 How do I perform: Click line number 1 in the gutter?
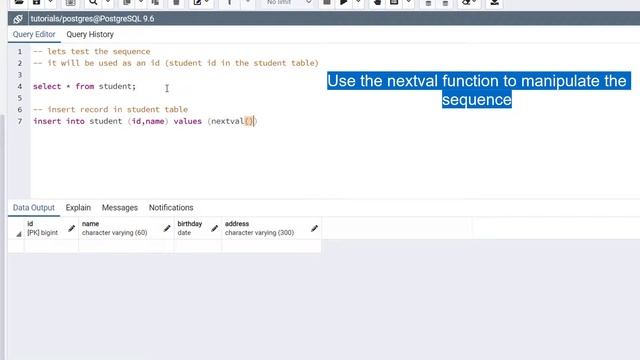pyautogui.click(x=20, y=52)
